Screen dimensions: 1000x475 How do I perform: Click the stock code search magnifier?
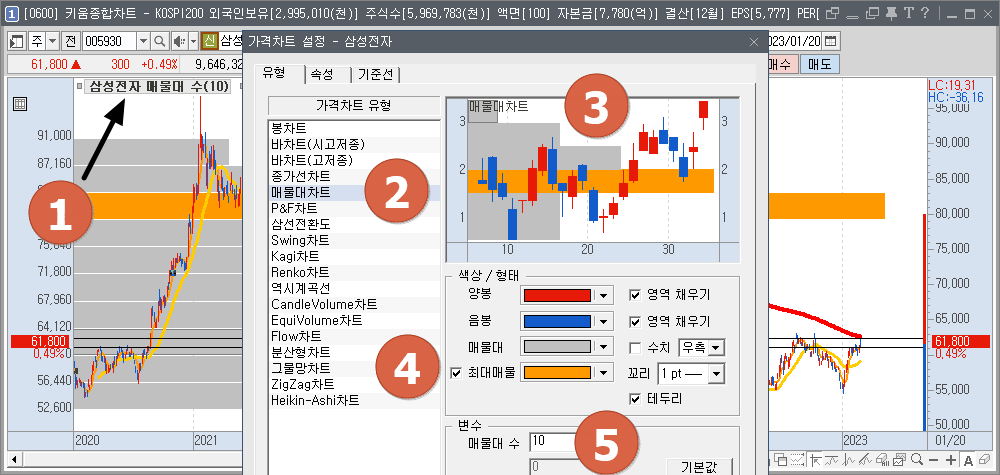pyautogui.click(x=158, y=41)
